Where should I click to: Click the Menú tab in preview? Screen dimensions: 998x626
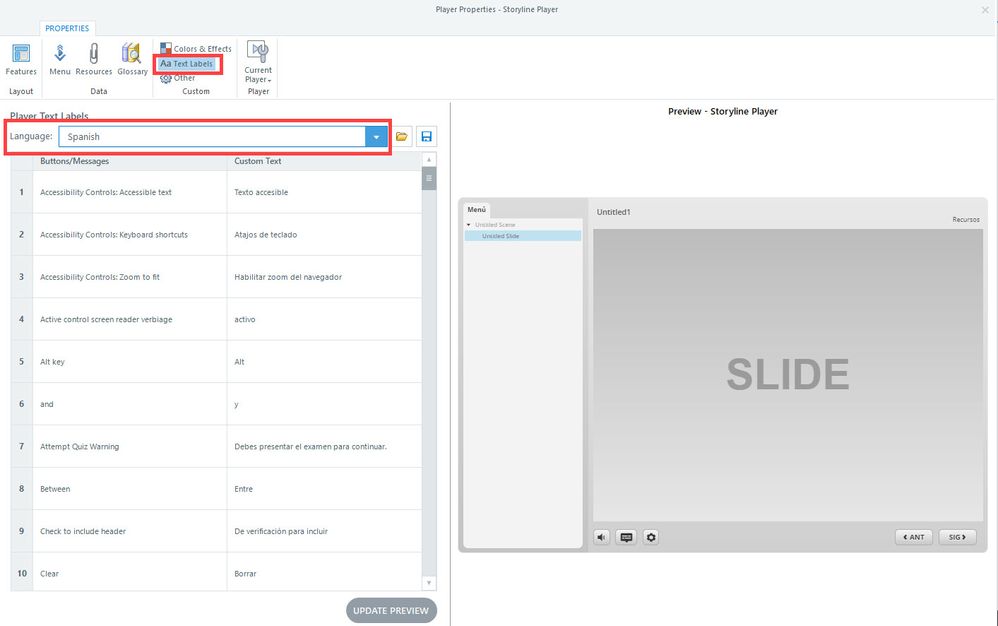(x=477, y=209)
